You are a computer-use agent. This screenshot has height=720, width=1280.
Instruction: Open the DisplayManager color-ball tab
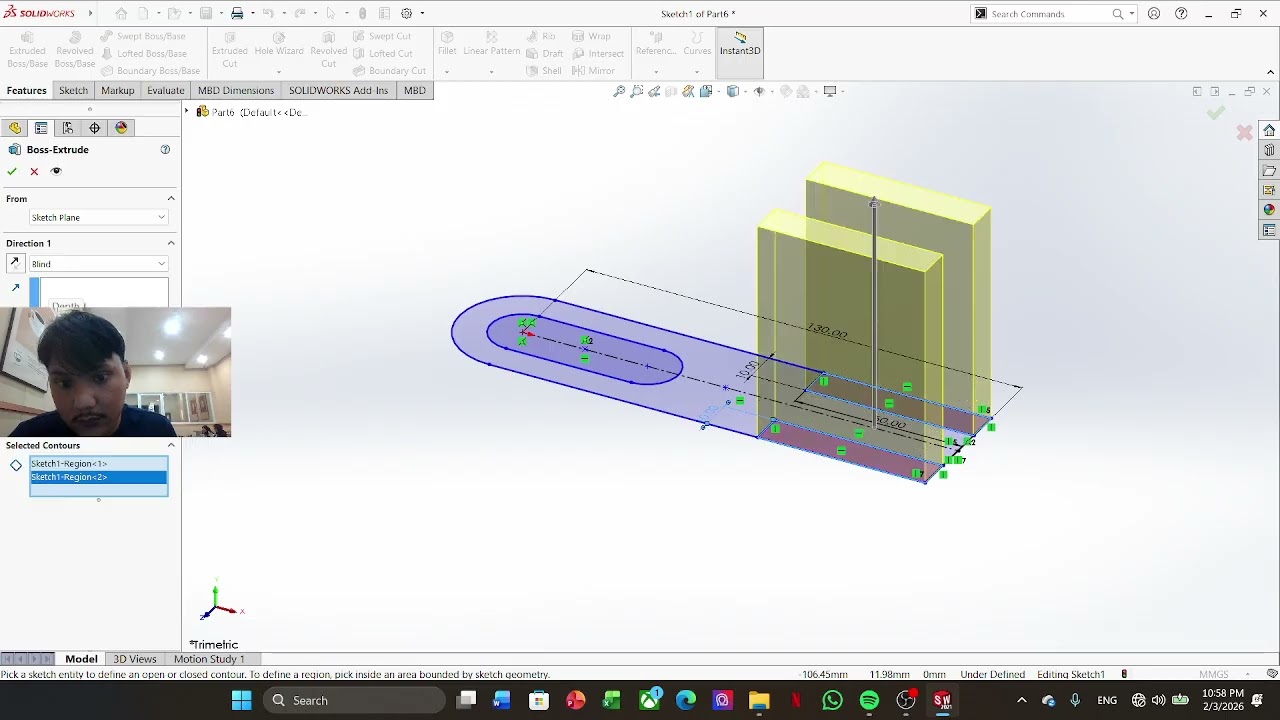(x=122, y=128)
